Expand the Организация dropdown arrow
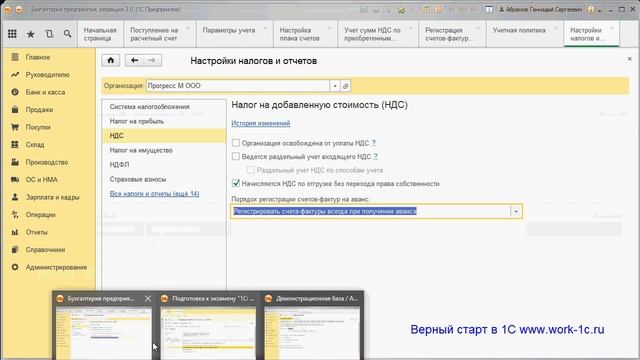This screenshot has height=360, width=640. point(335,86)
